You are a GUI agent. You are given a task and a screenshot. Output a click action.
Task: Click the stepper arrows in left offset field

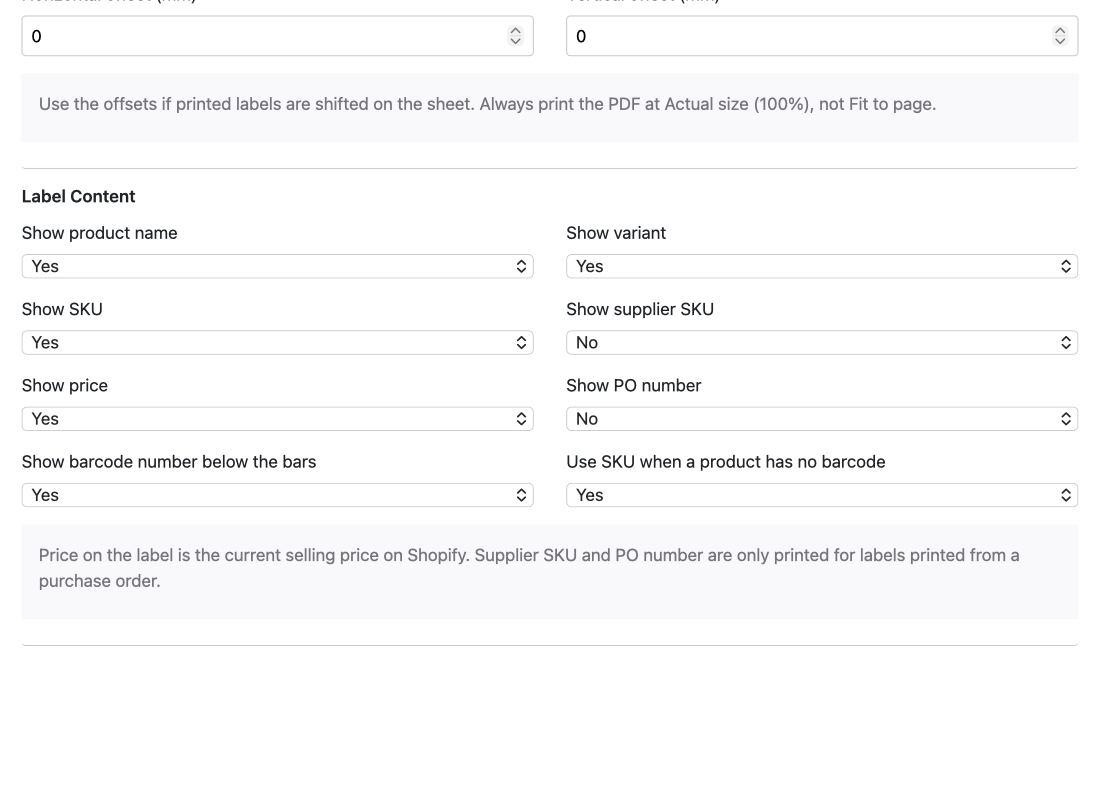(x=516, y=36)
